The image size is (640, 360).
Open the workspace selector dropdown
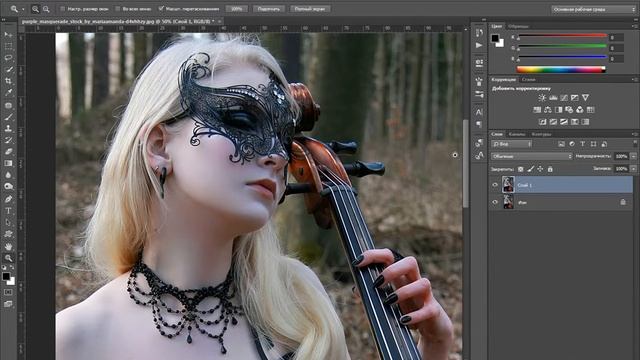click(593, 9)
